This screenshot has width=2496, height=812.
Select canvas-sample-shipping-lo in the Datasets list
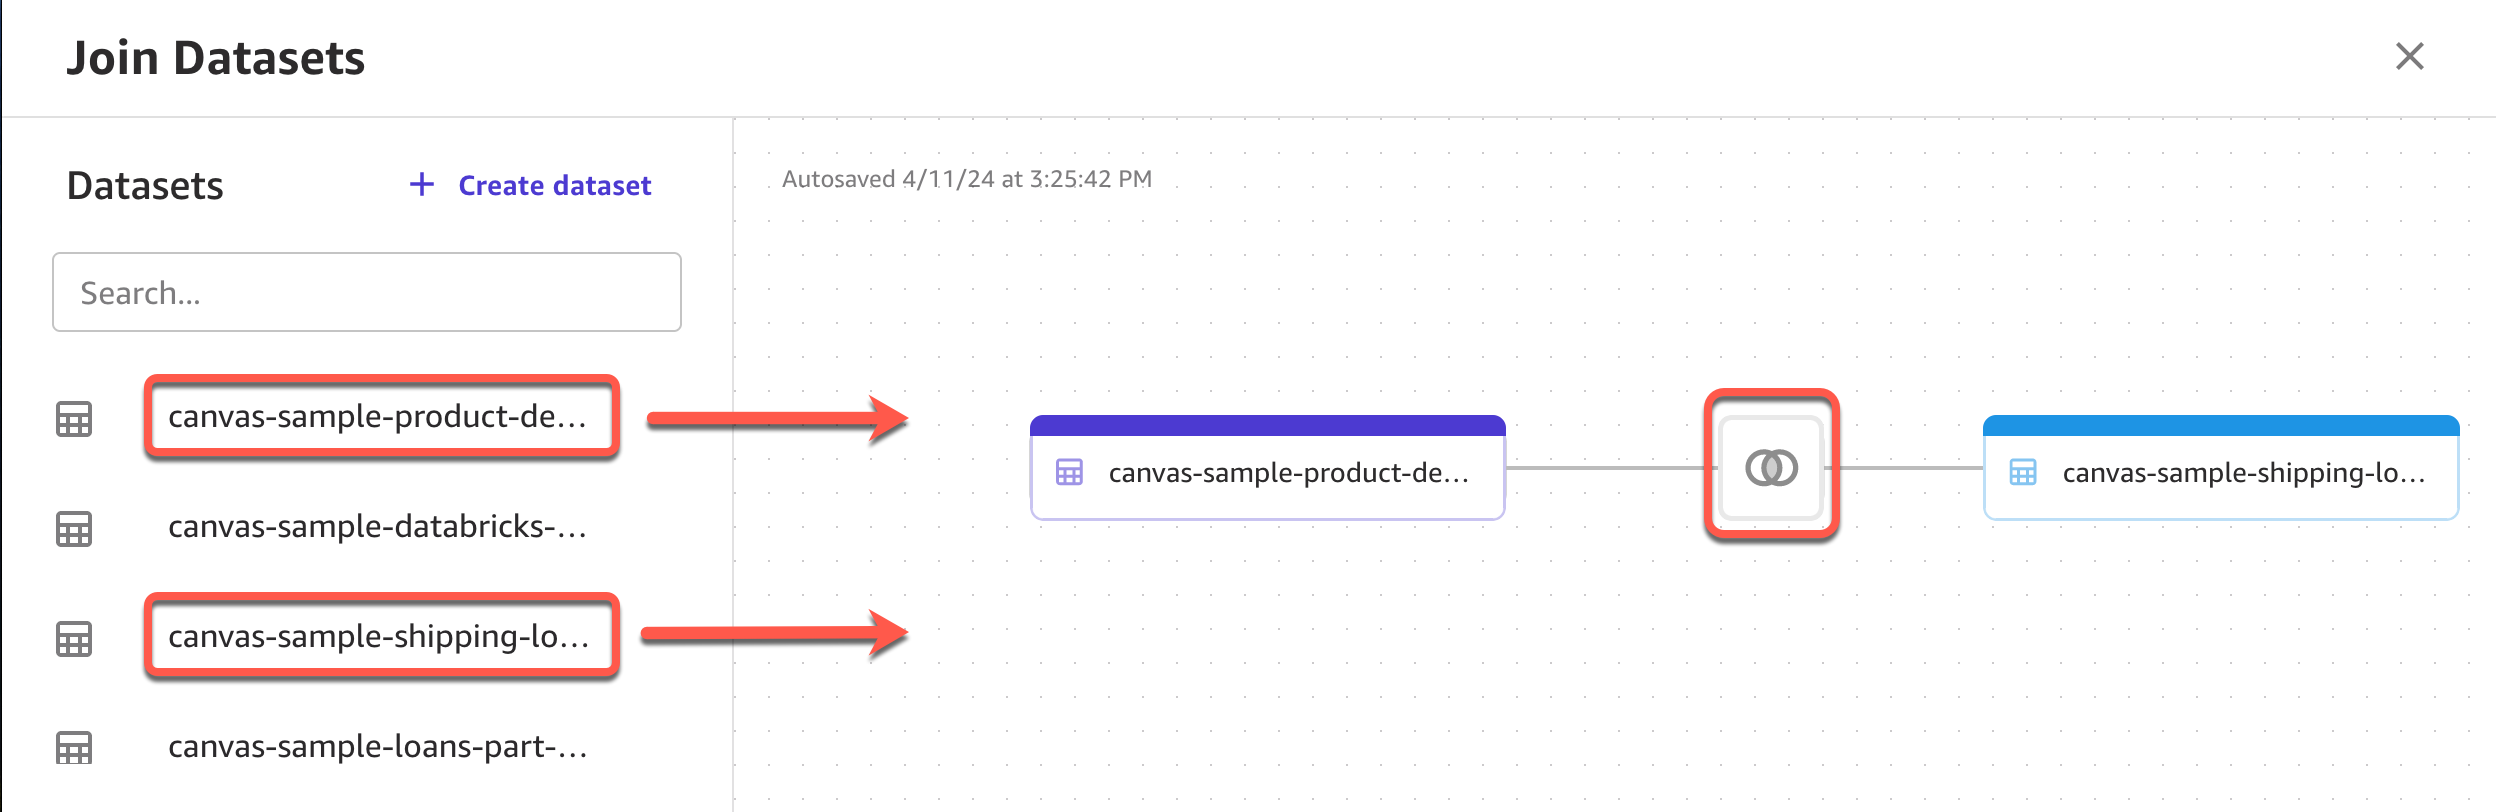(x=378, y=636)
